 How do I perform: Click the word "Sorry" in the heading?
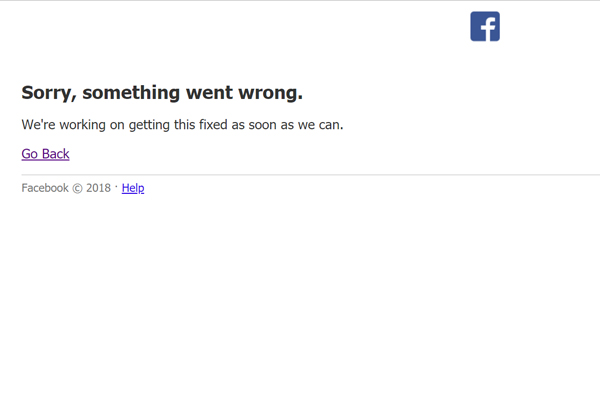48,93
